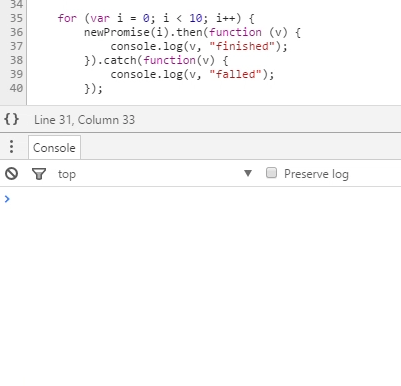The image size is (401, 386).
Task: Open the three-dot drawer menu
Action: coord(11,147)
